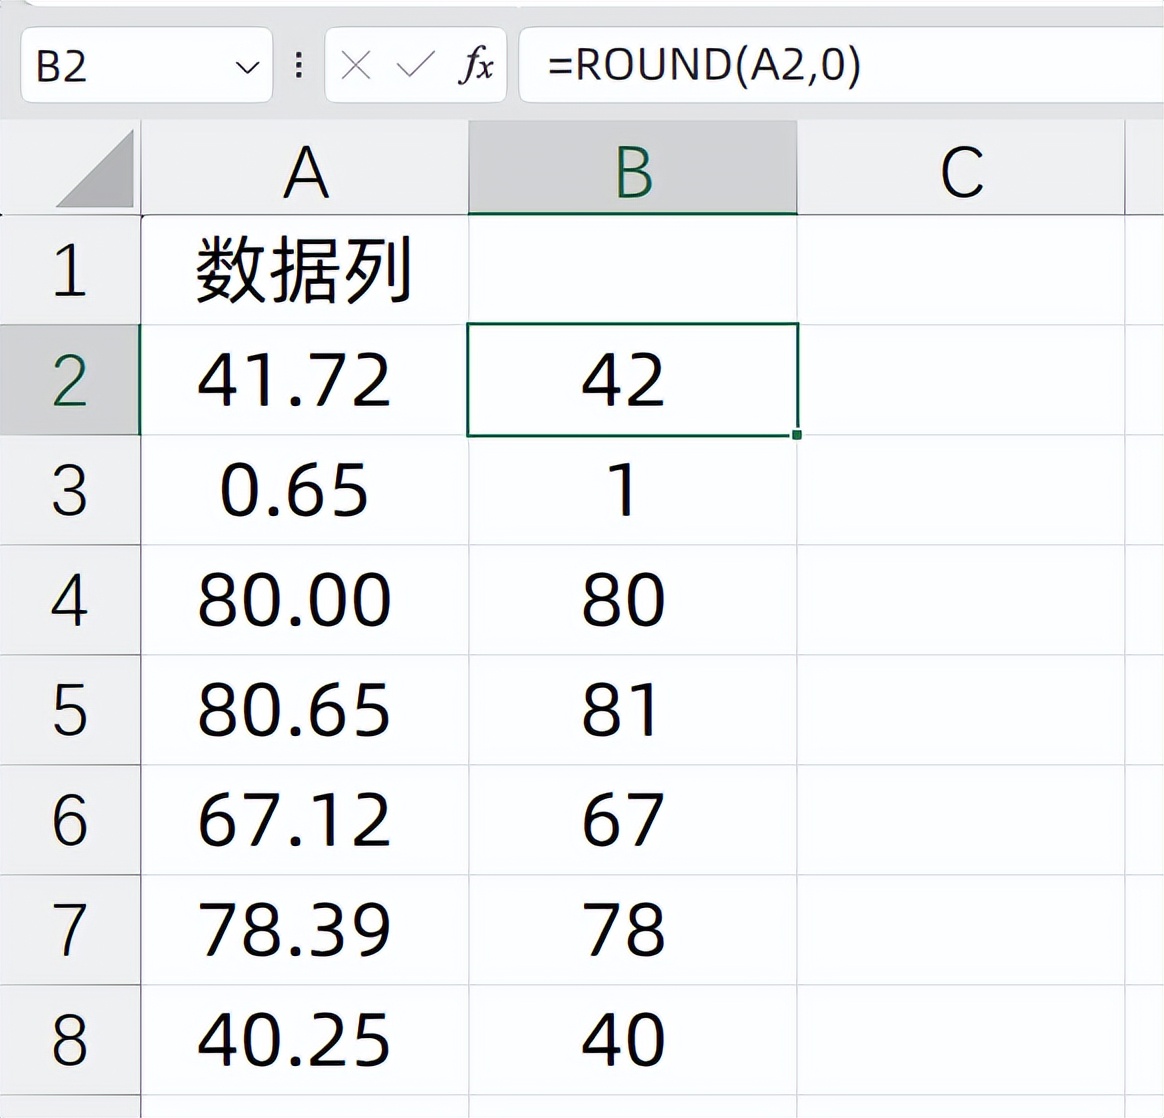Confirm entry with the checkmark icon
Viewport: 1164px width, 1118px height.
415,65
